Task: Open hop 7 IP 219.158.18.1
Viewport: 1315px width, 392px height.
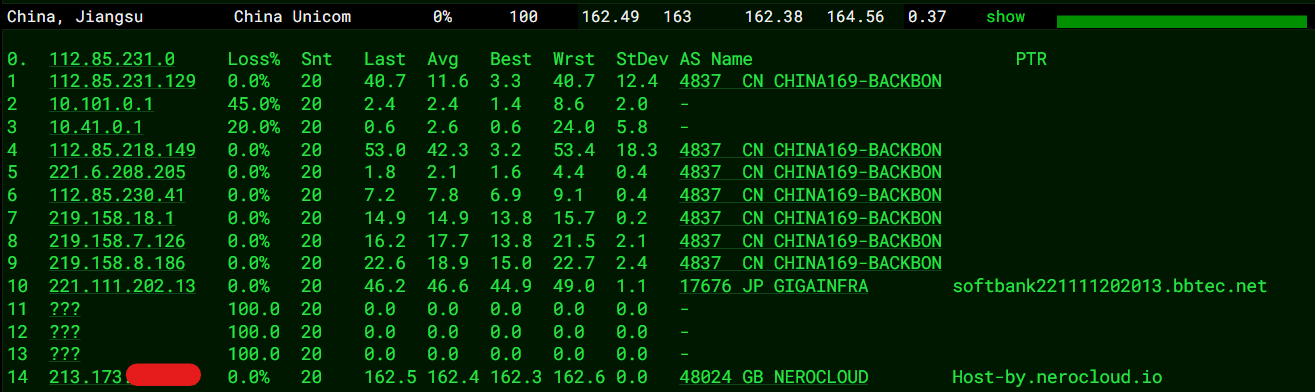Action: 112,218
